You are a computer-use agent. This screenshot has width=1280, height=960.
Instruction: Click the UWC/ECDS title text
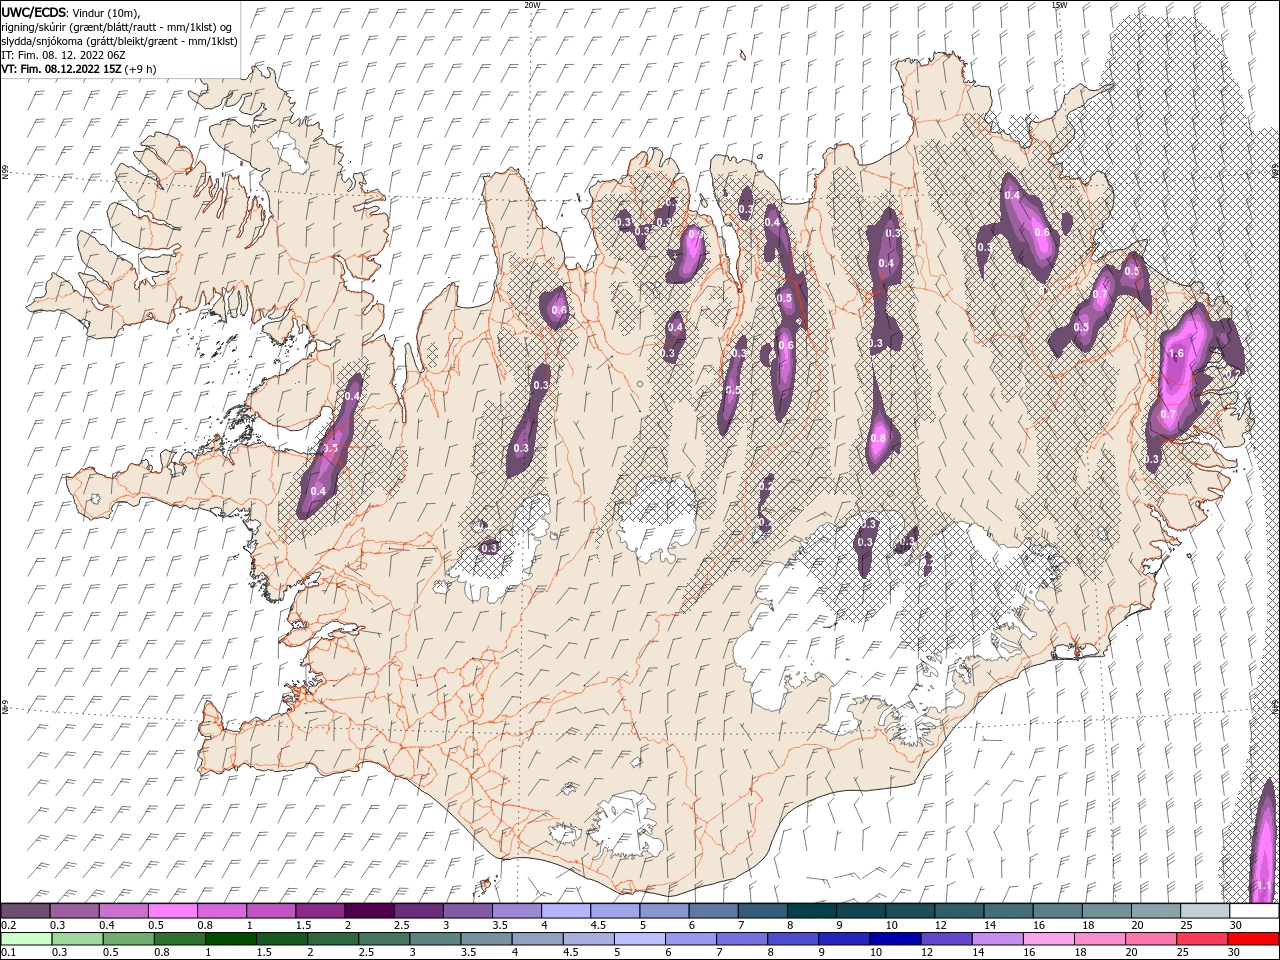[35, 11]
